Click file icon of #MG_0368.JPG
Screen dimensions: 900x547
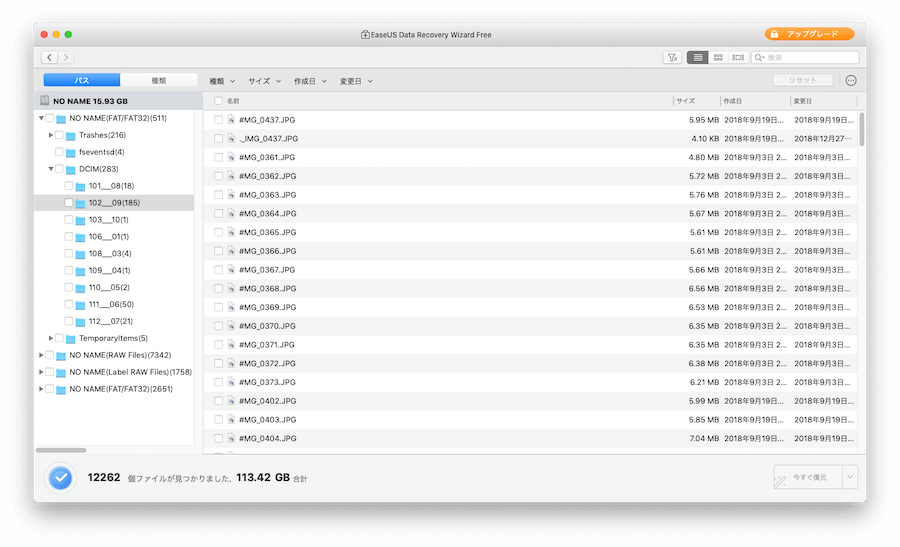click(231, 288)
